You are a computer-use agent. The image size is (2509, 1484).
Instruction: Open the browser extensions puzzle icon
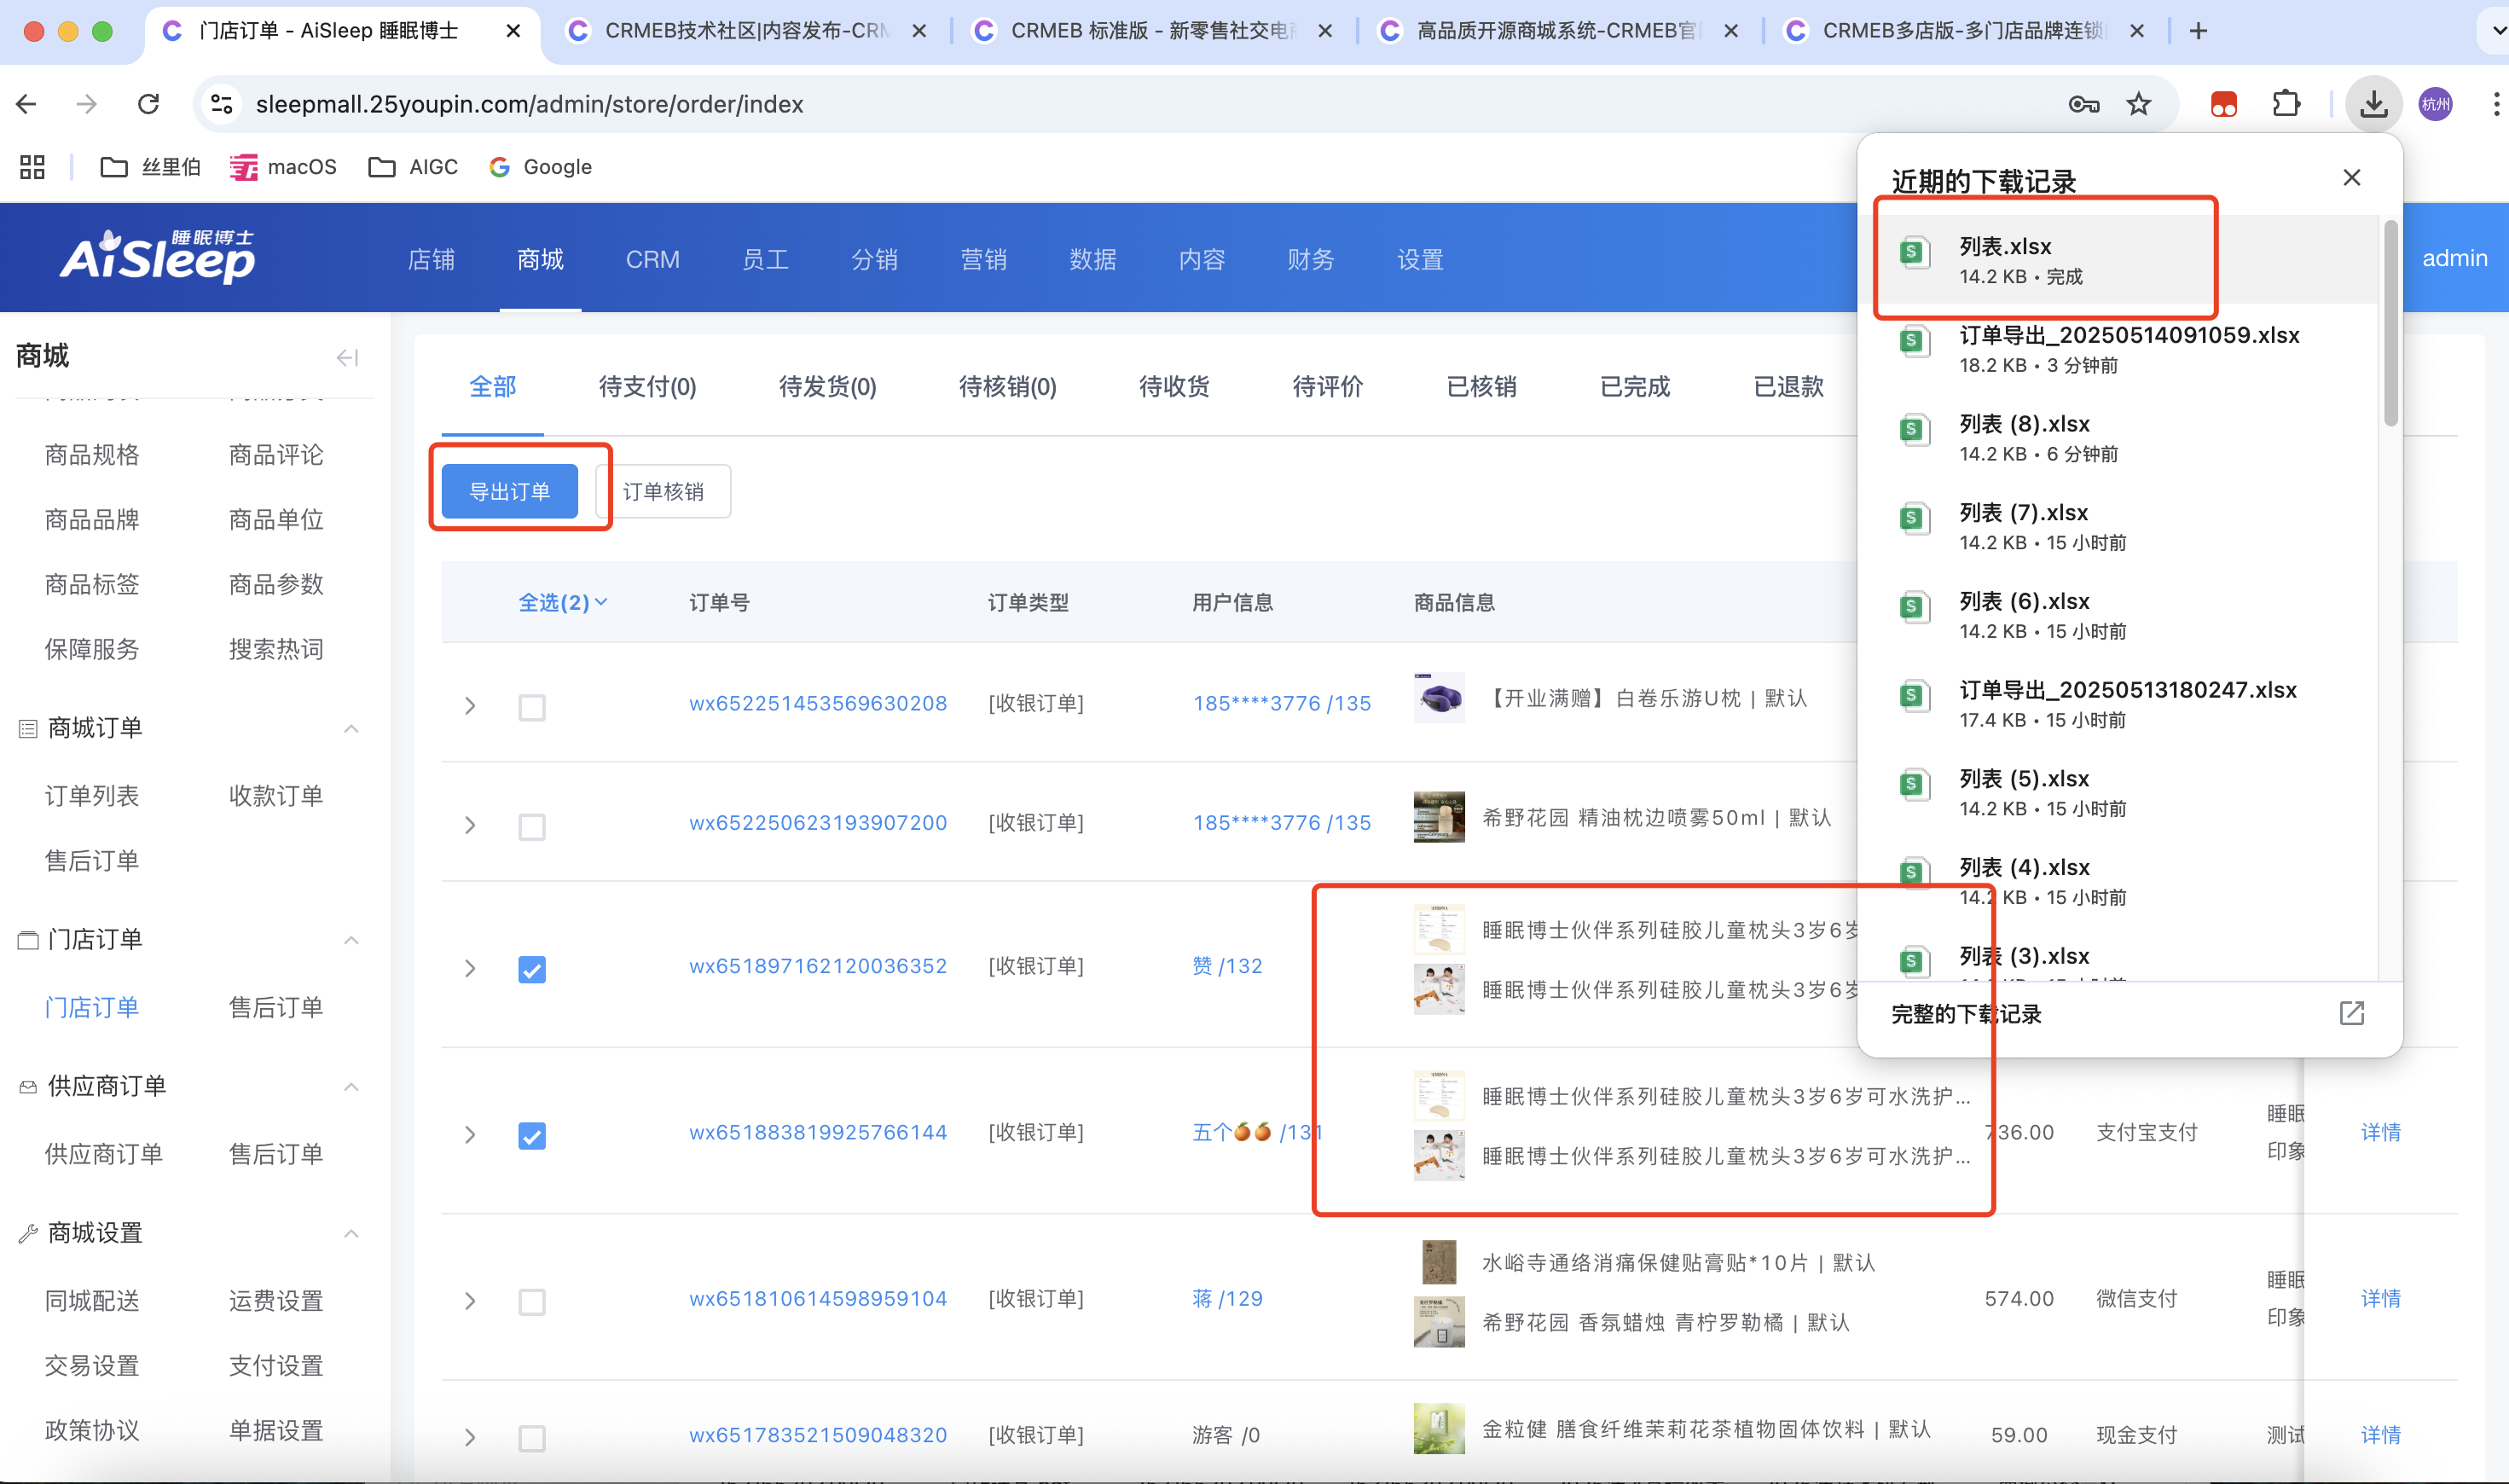tap(2286, 104)
